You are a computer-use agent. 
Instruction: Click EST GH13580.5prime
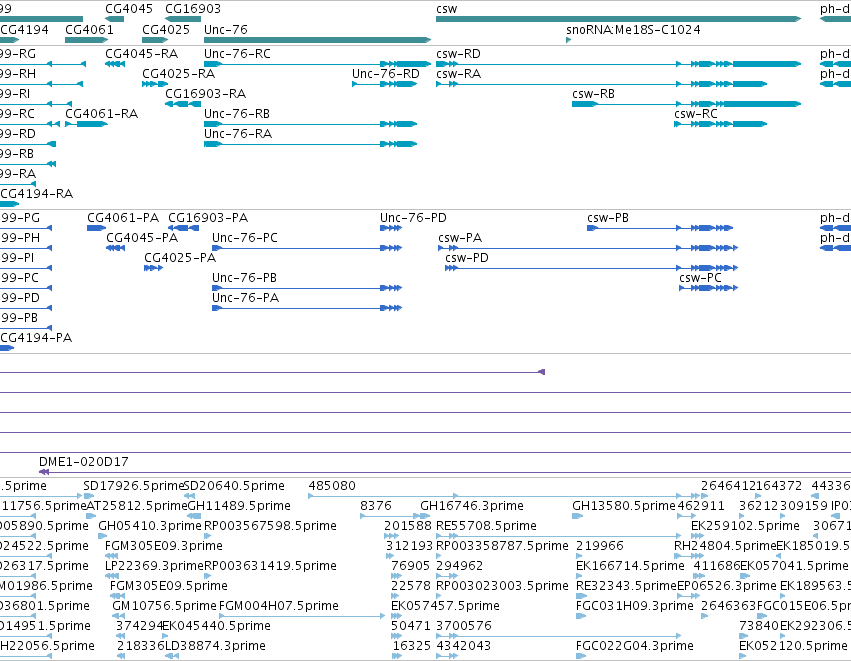(x=577, y=516)
